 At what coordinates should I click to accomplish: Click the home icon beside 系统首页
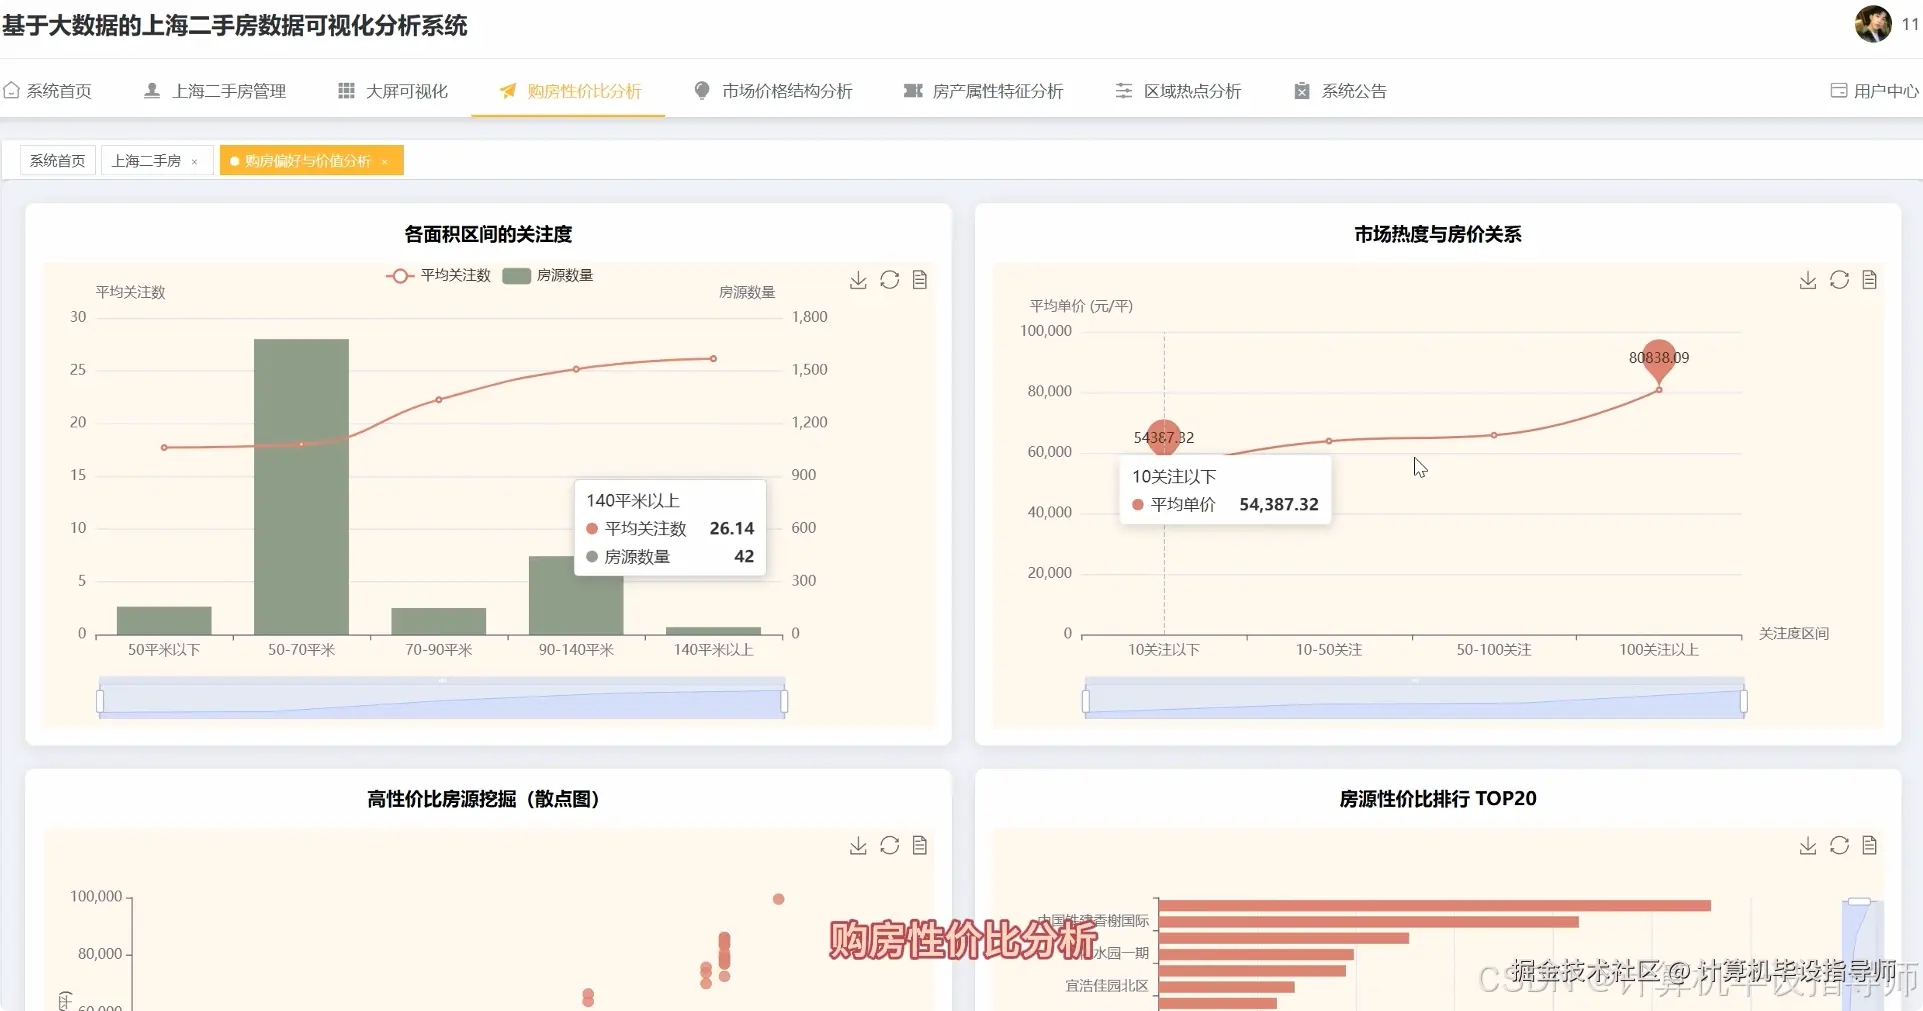click(11, 90)
